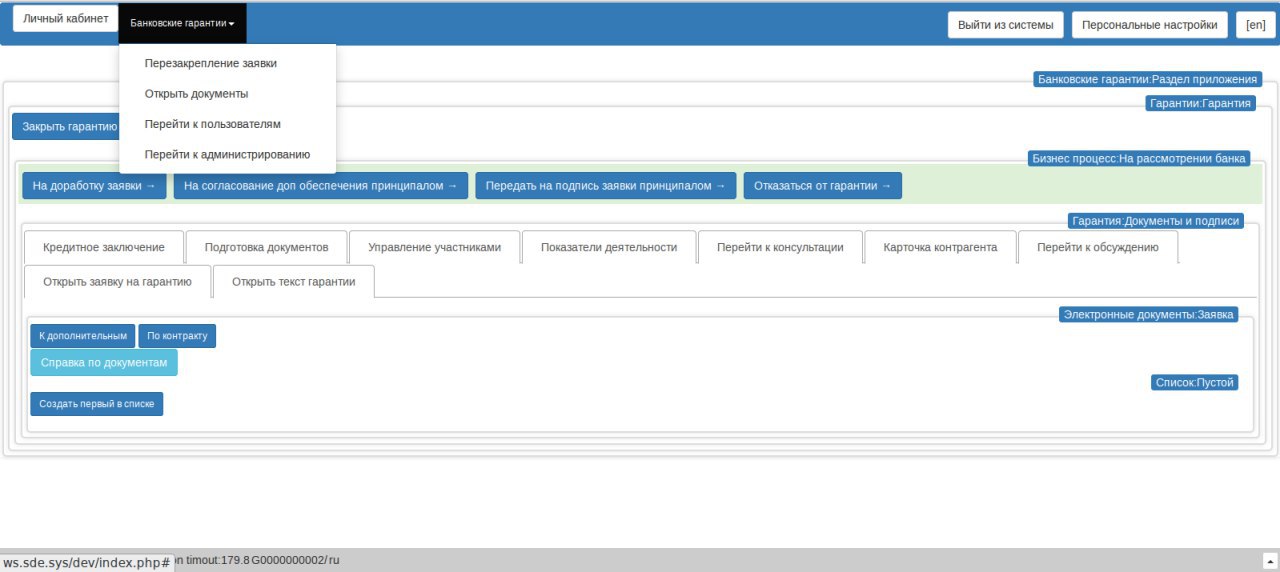
Task: Click the Электронные документы:Заявка label
Action: (x=1148, y=314)
